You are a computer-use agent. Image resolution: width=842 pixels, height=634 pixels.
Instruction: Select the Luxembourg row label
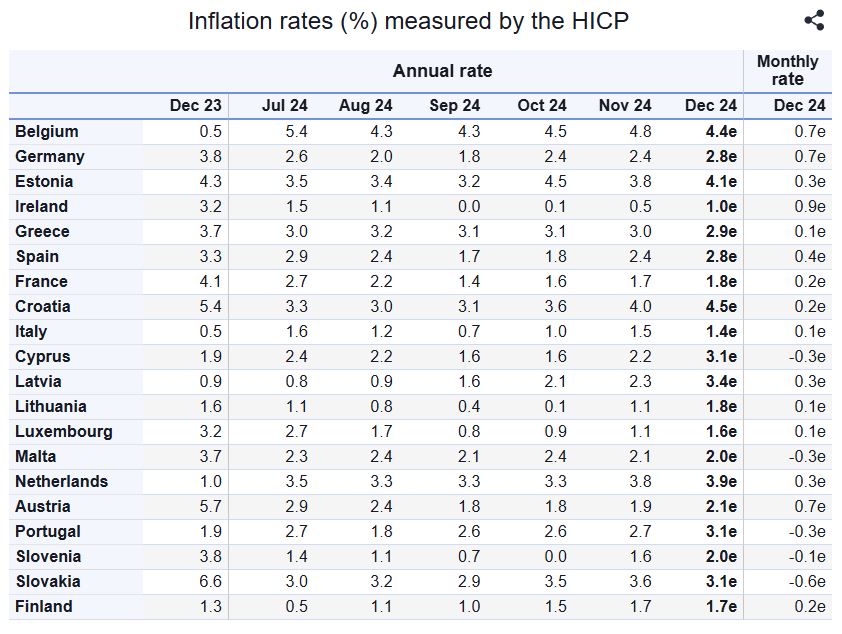(x=64, y=431)
